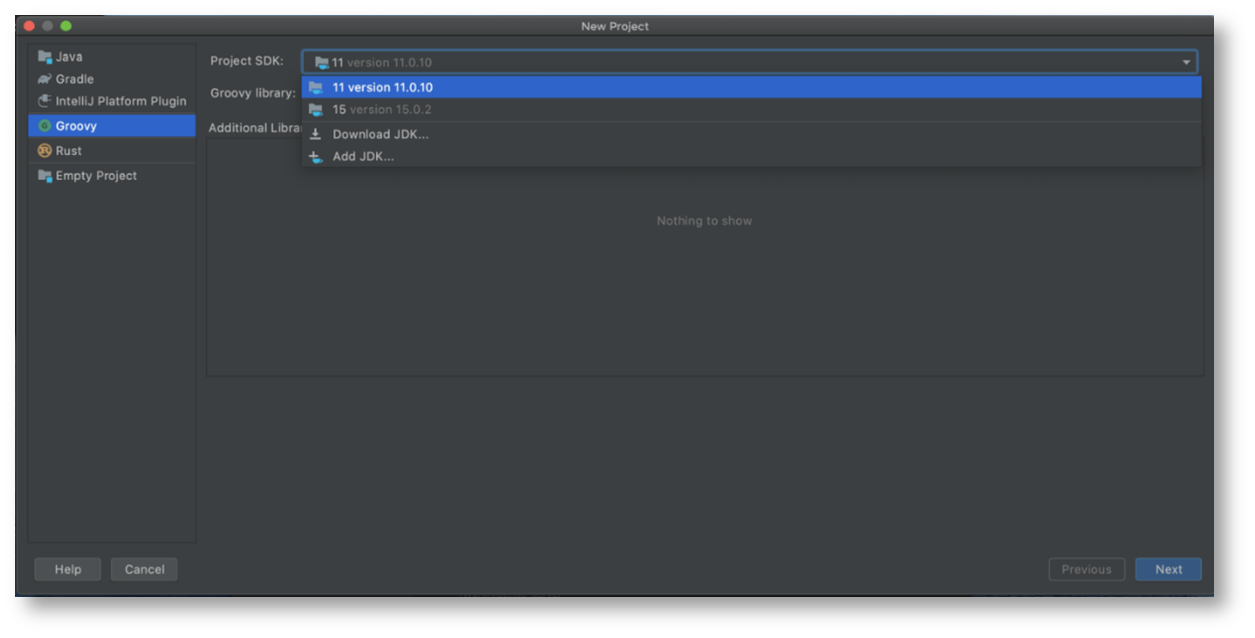Click the orange Rust gear icon

(44, 151)
